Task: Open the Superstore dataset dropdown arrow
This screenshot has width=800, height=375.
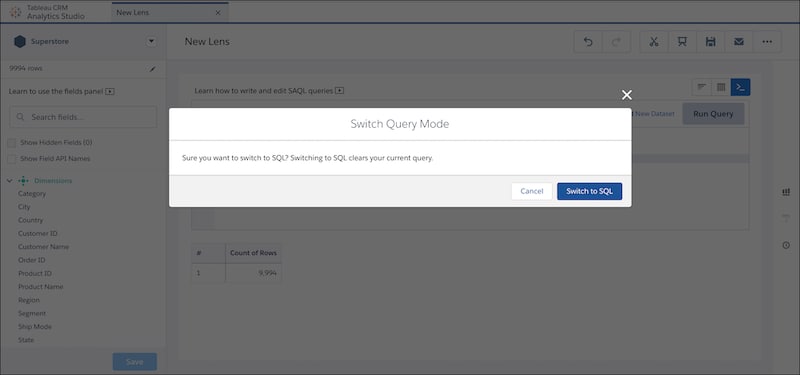Action: [x=151, y=42]
